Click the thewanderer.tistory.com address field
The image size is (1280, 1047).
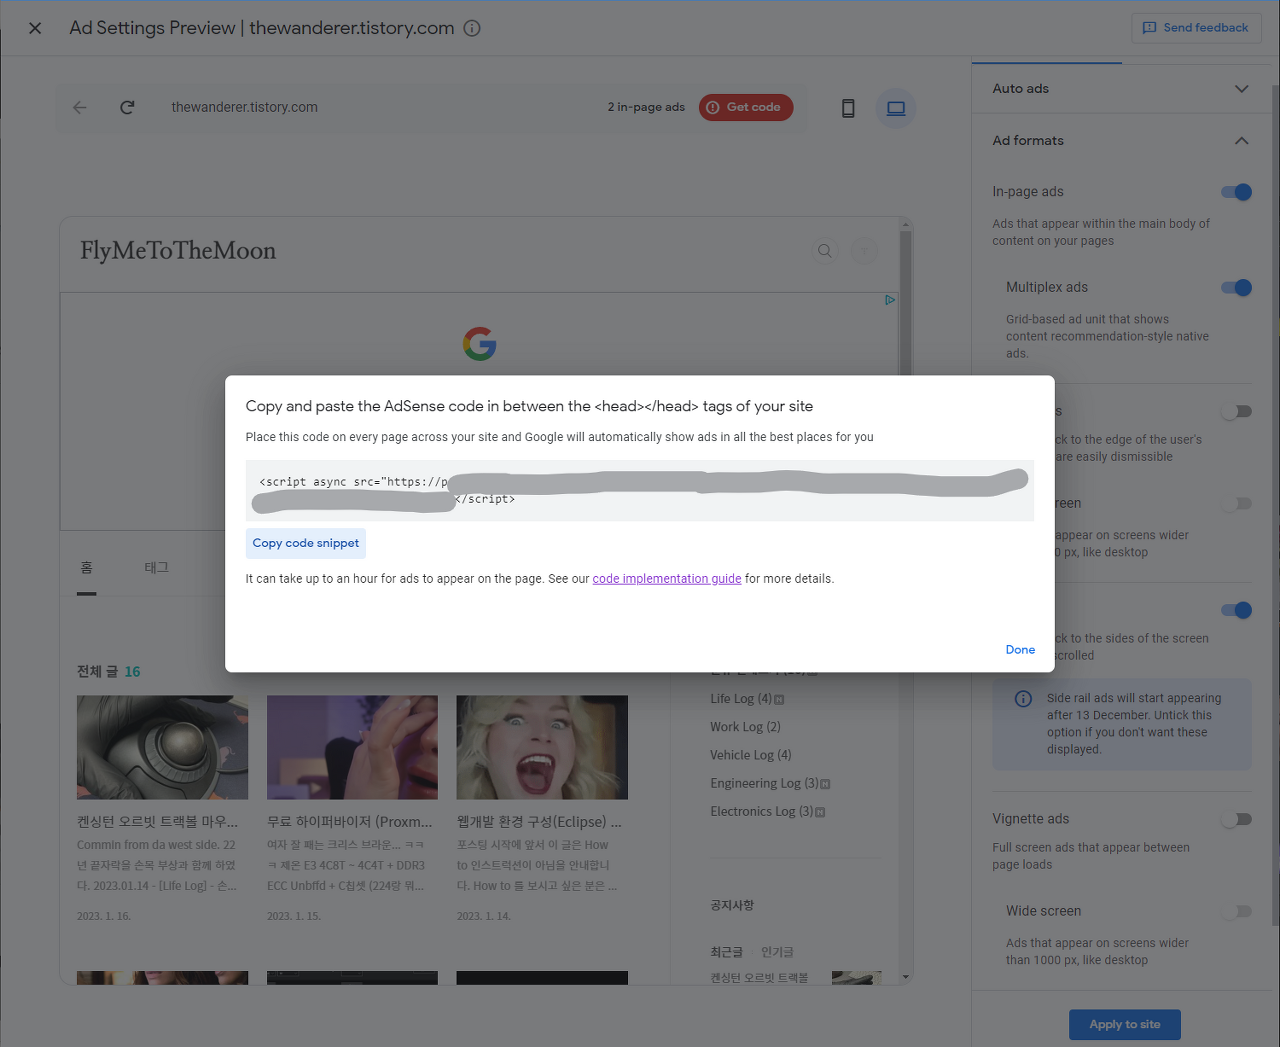(244, 107)
